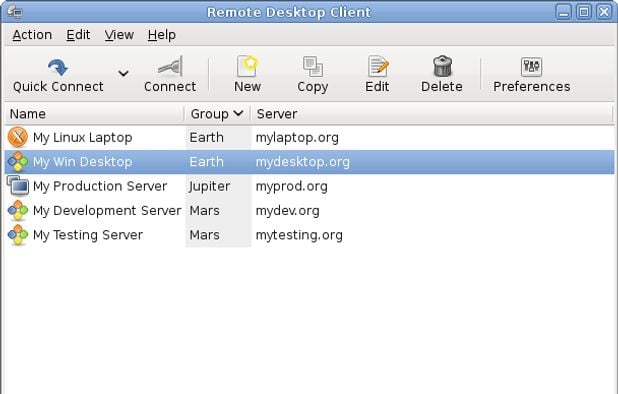Image resolution: width=618 pixels, height=394 pixels.
Task: Click the Quick Connect arrow icon
Action: point(58,67)
